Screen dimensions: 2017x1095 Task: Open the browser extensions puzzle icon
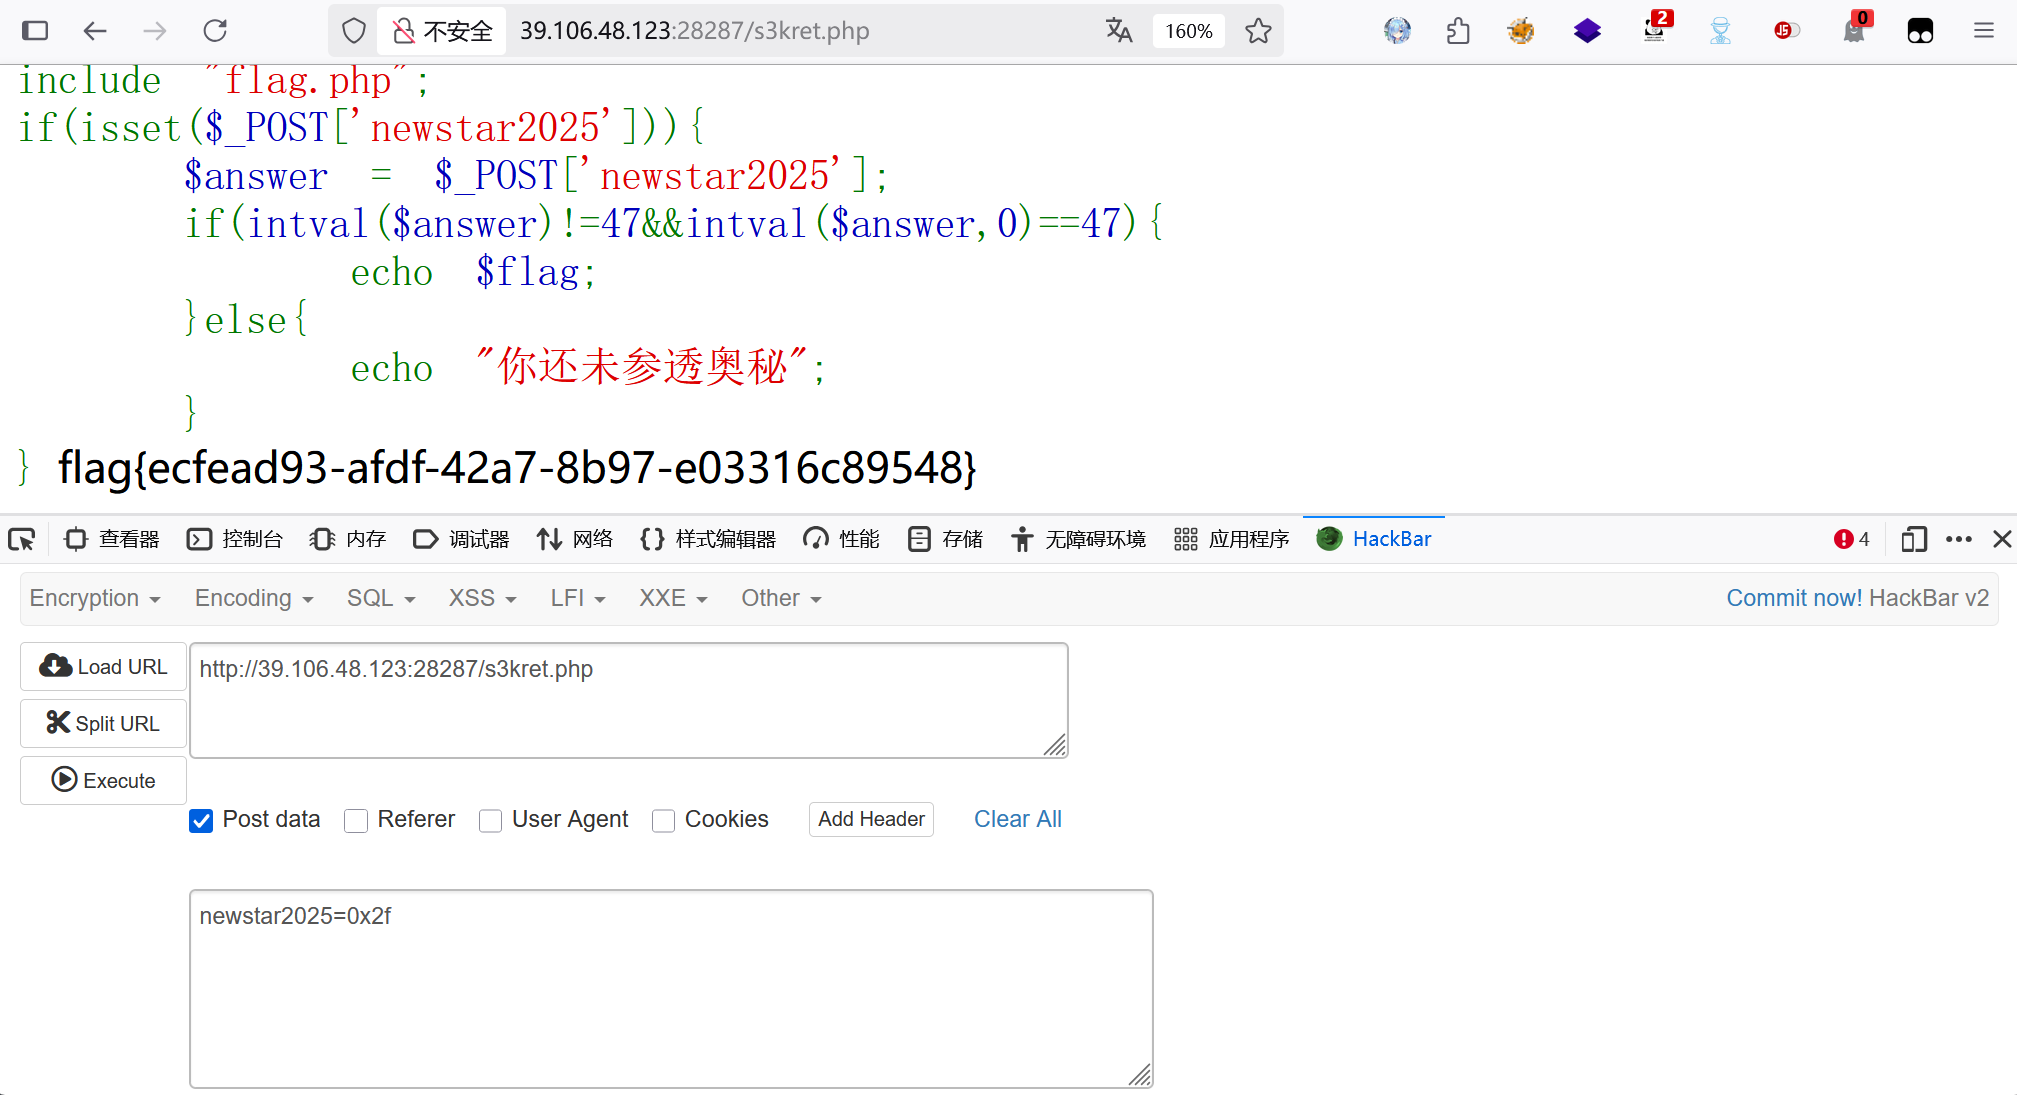coord(1458,31)
